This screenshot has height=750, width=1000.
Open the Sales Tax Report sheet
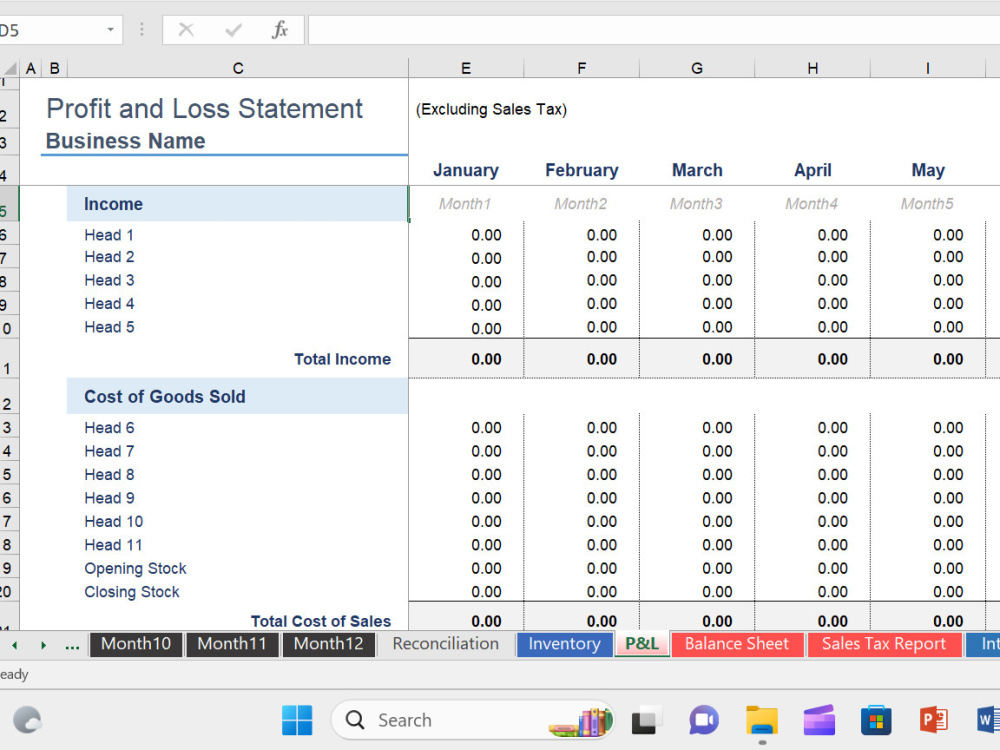[x=884, y=644]
